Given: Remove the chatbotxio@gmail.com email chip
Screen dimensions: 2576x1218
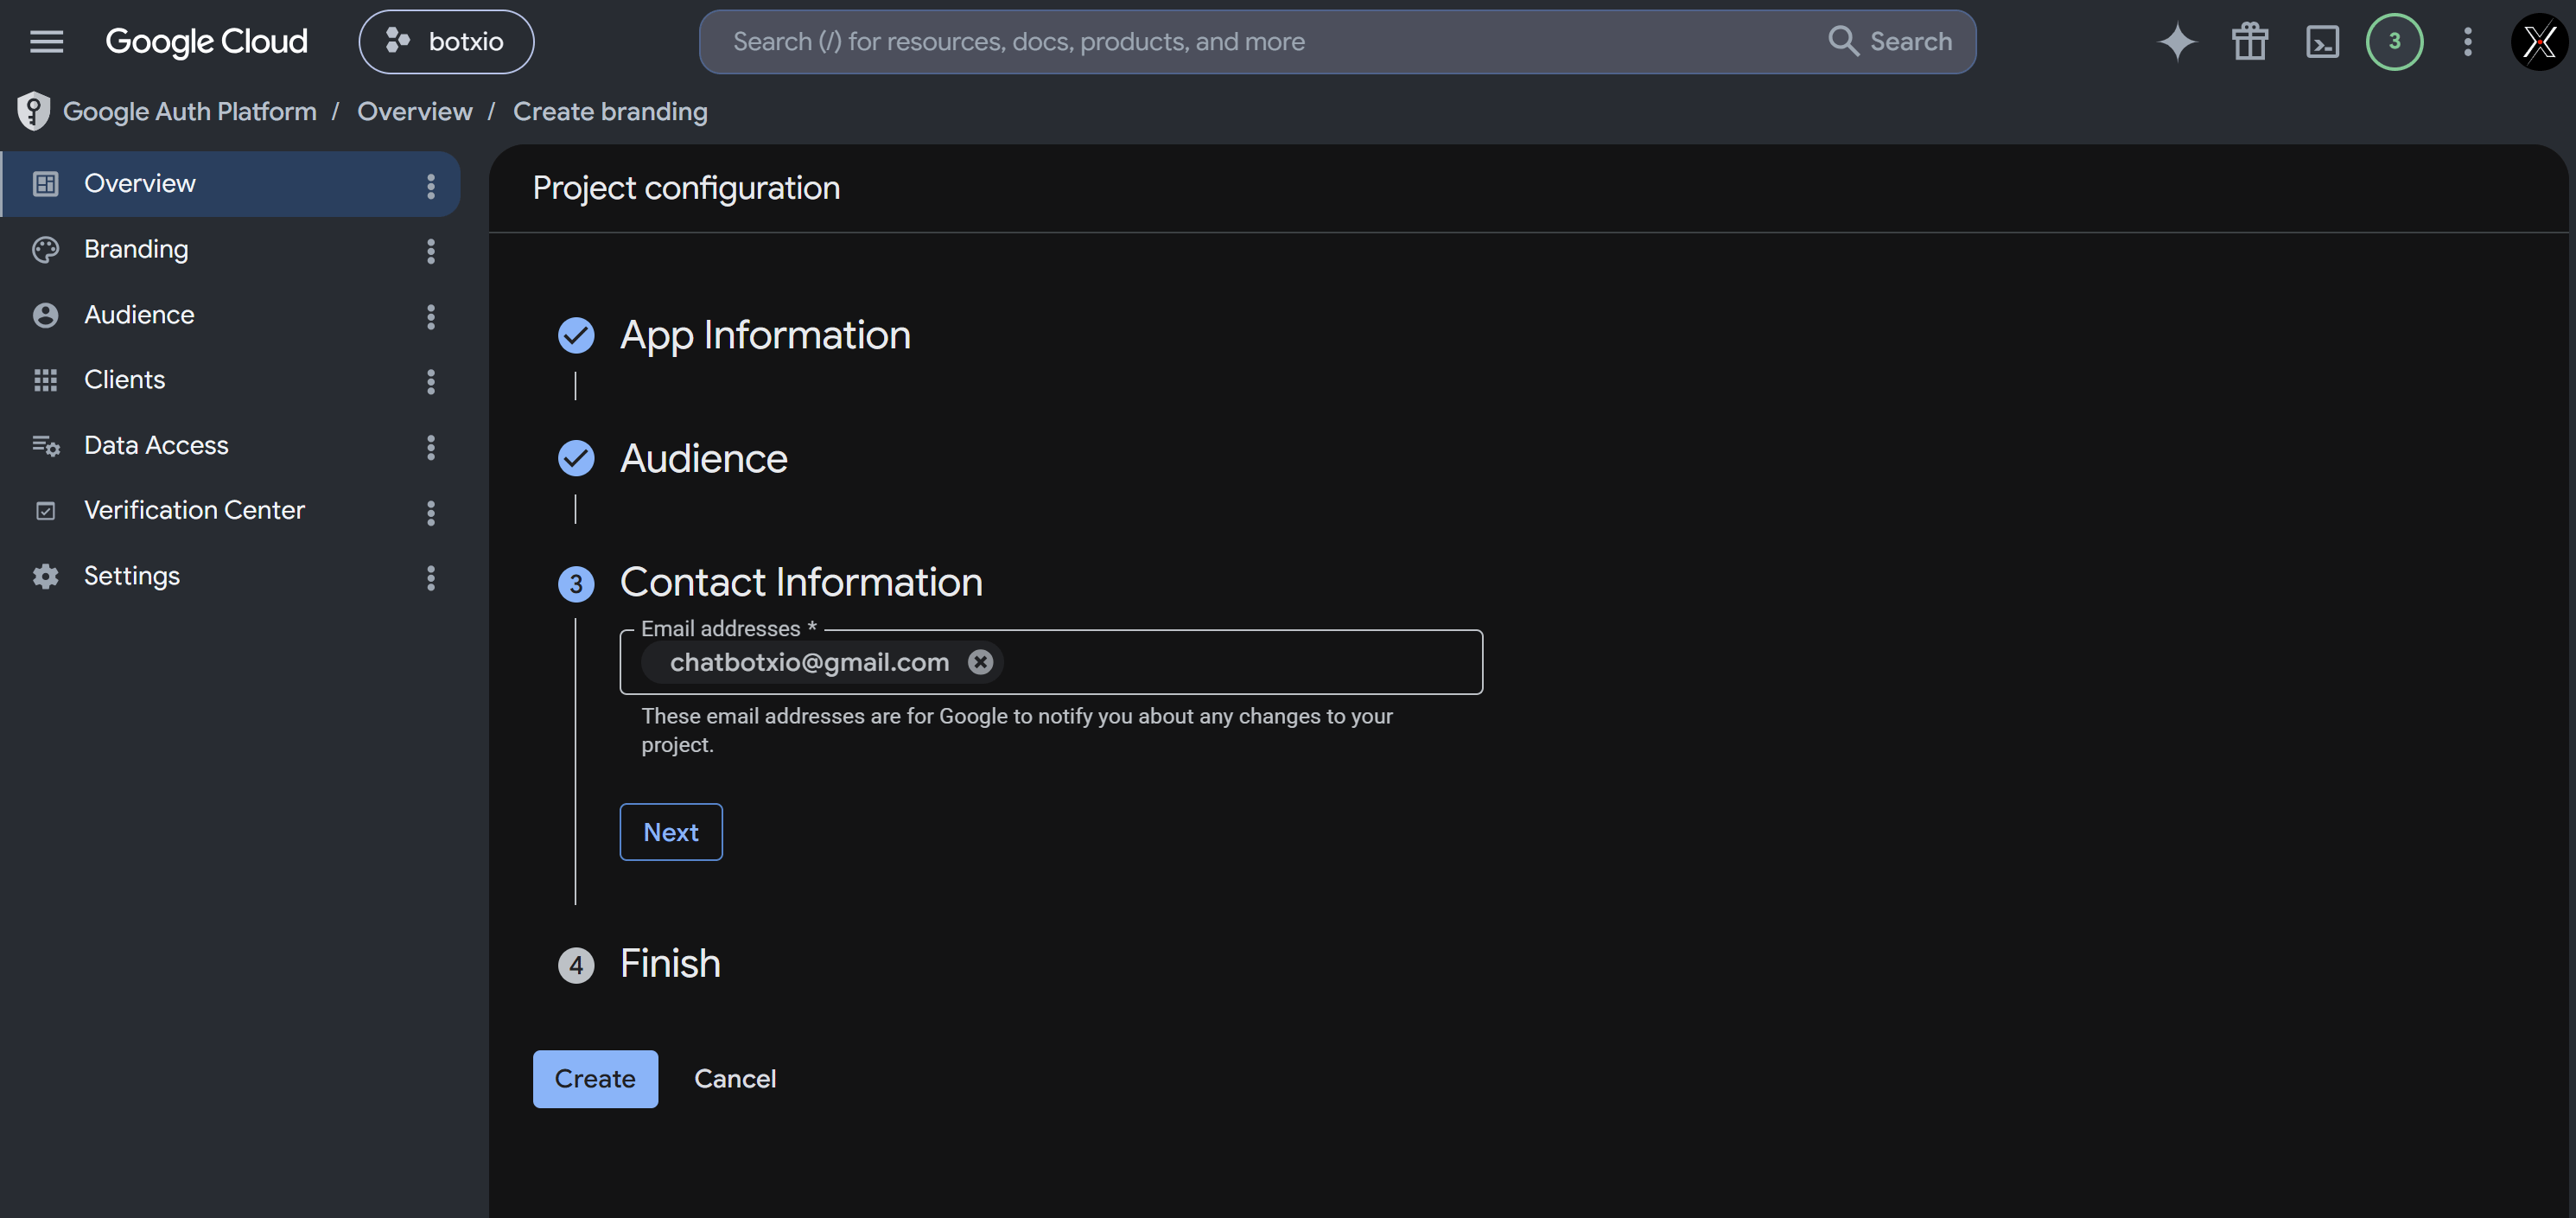Looking at the screenshot, I should point(980,661).
